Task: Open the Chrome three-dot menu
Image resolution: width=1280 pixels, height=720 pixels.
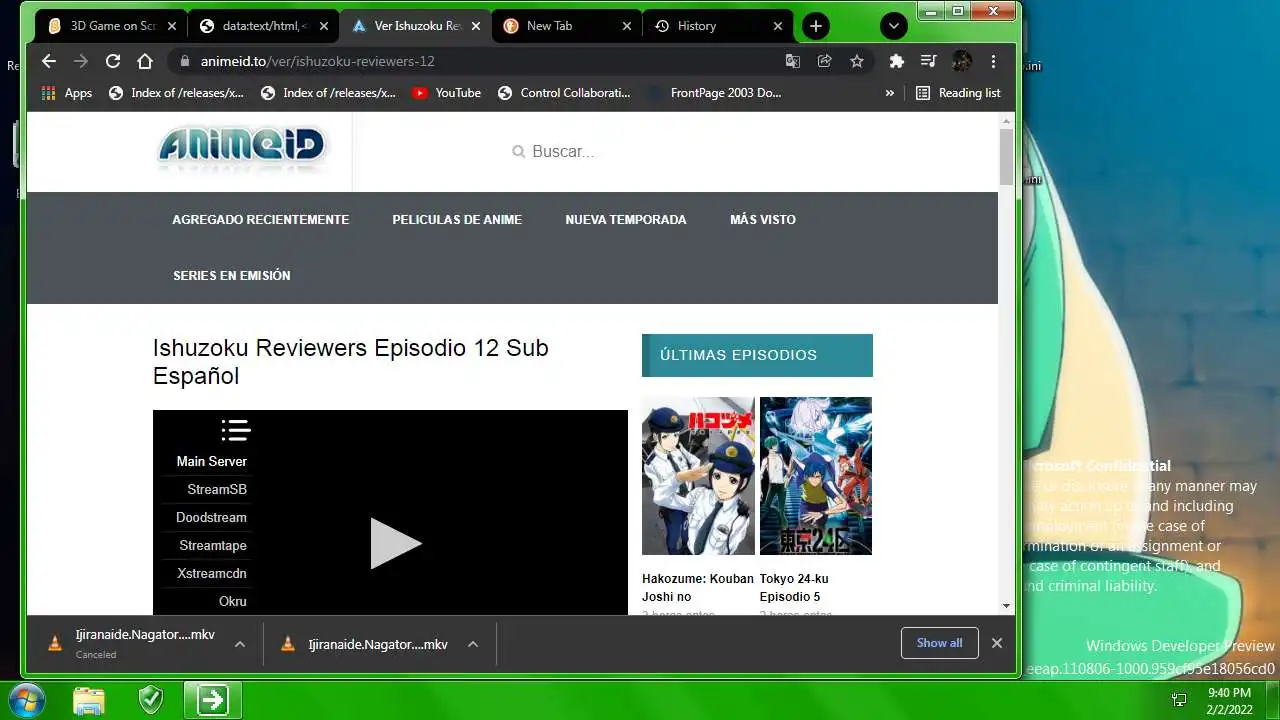Action: pyautogui.click(x=993, y=61)
